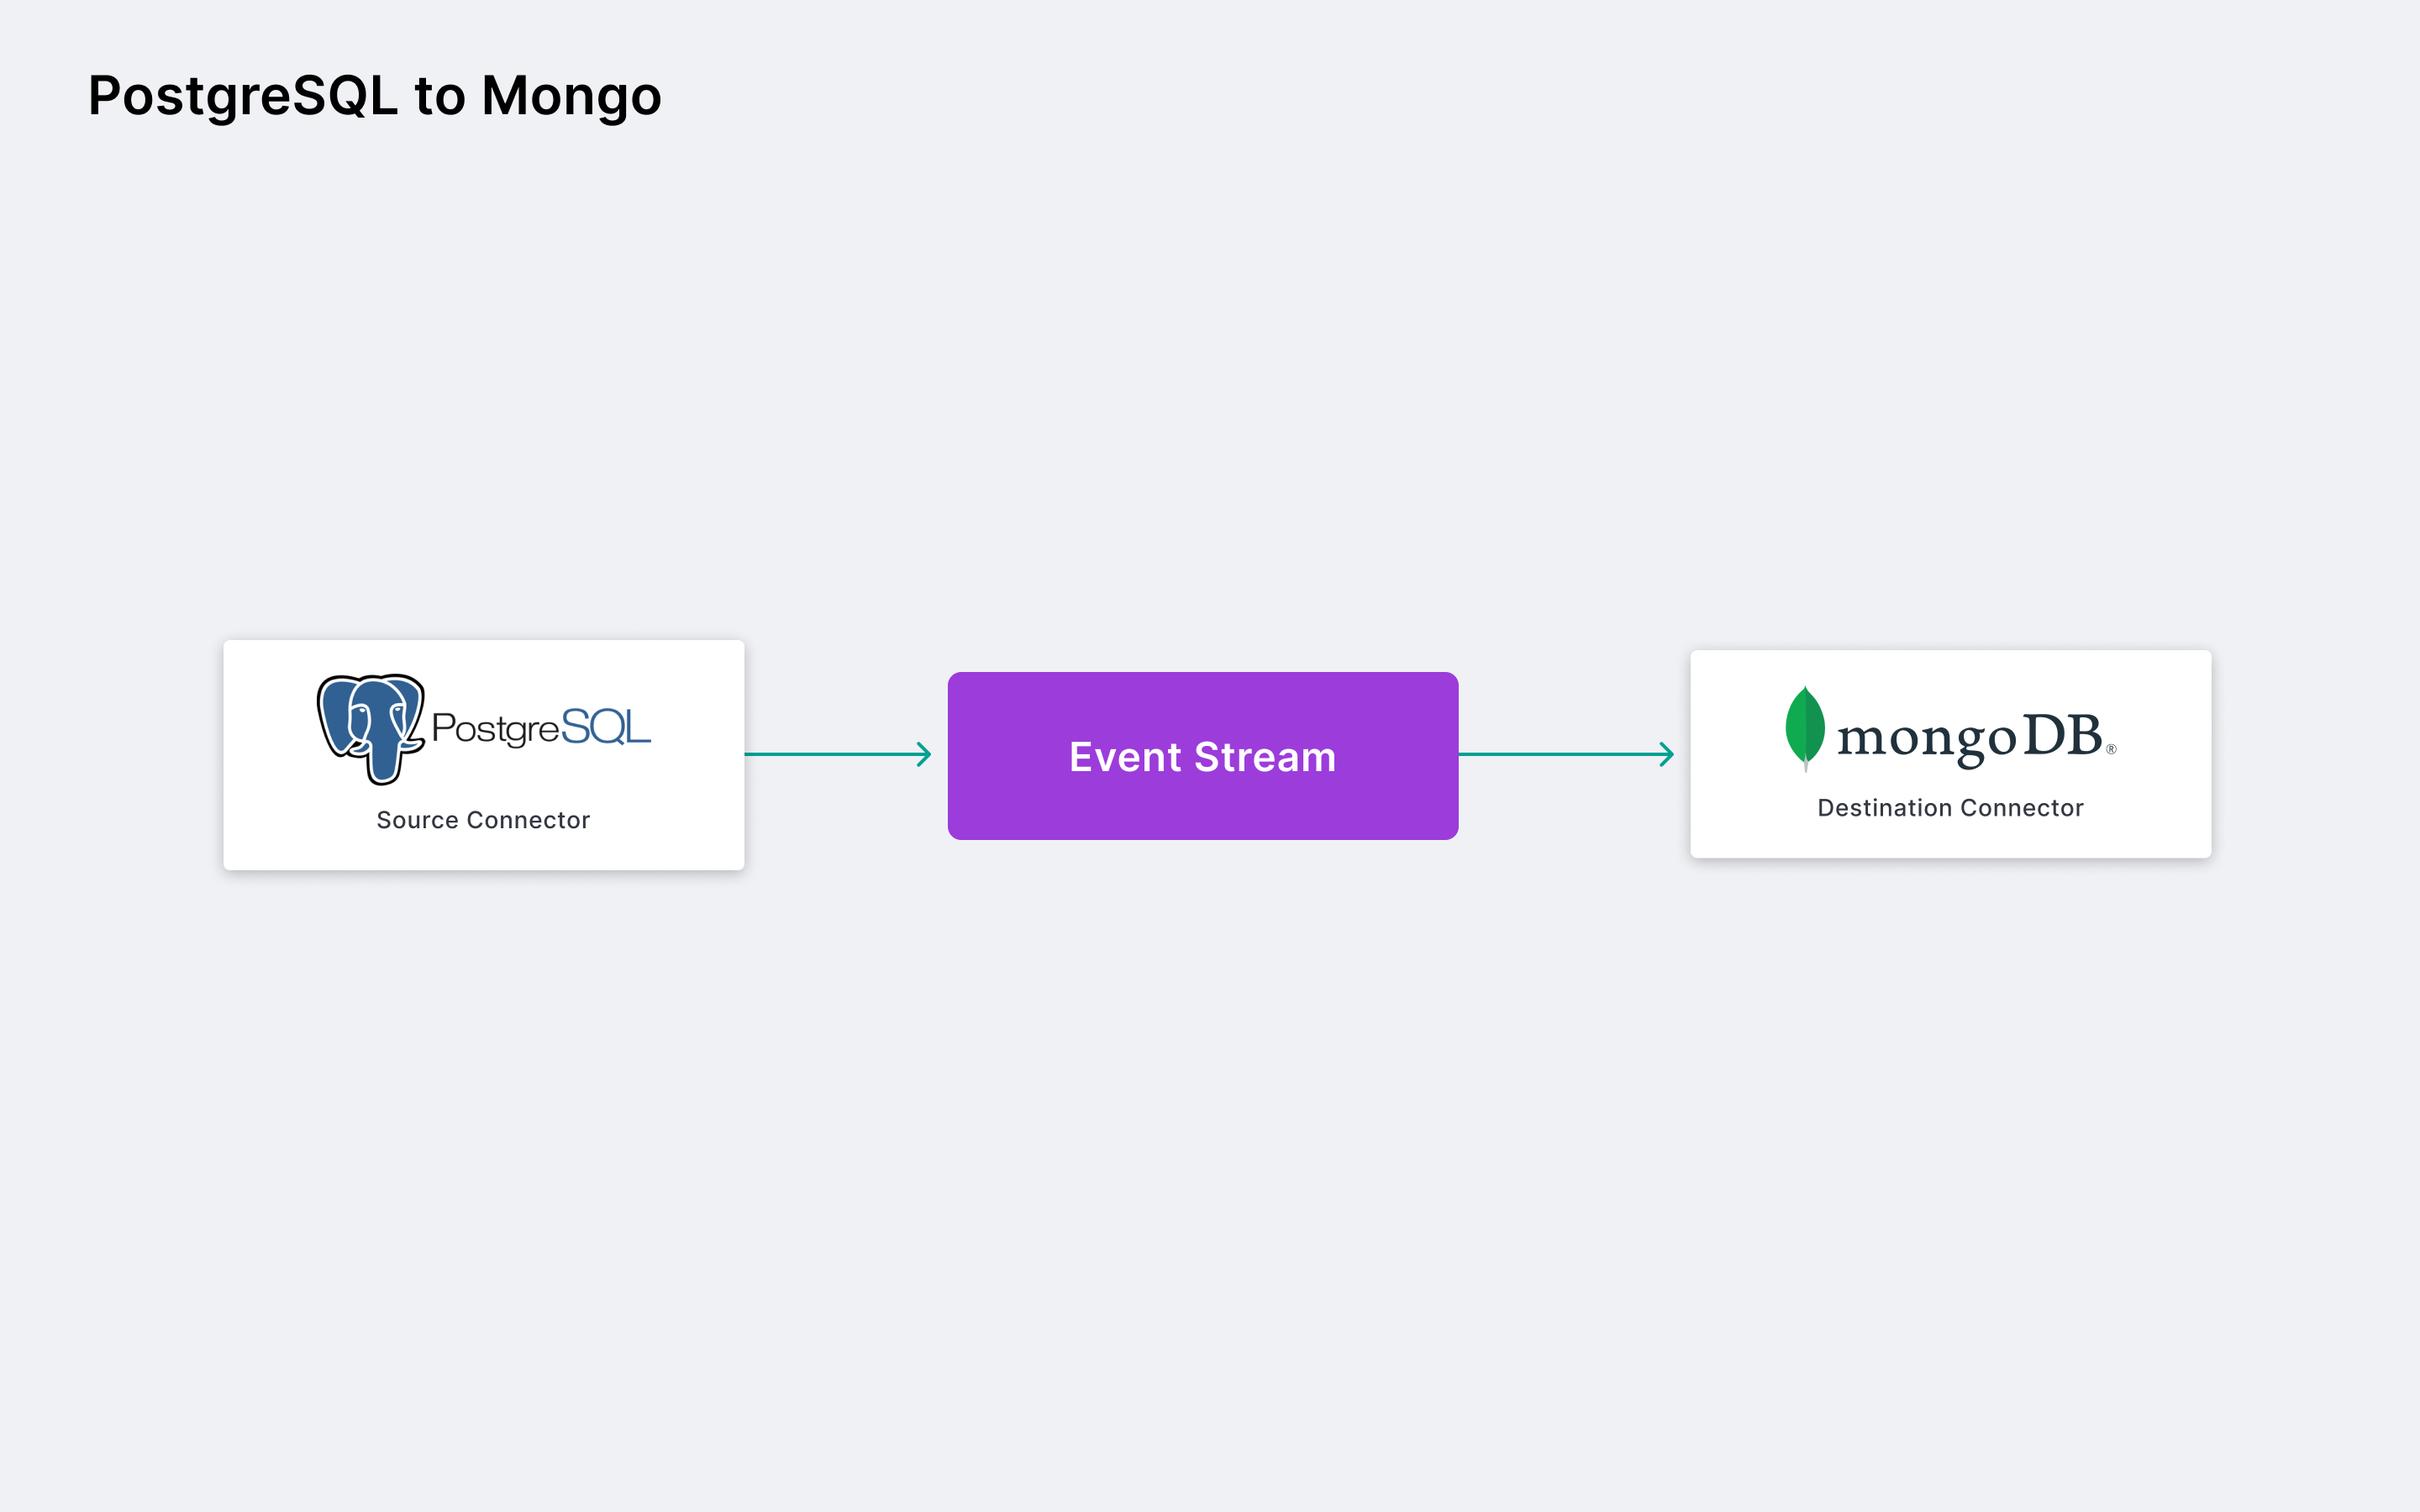This screenshot has width=2420, height=1512.
Task: Click the arrowhead pointing into Event Stream
Action: click(x=925, y=754)
